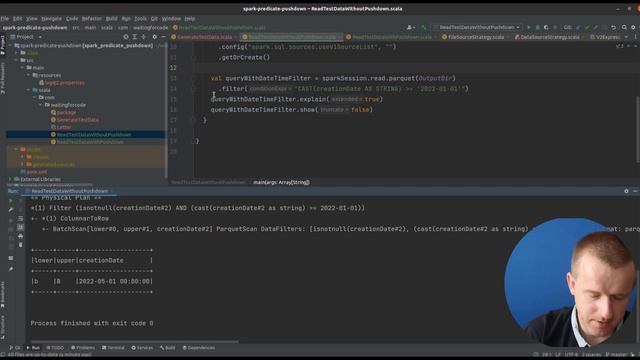Image resolution: width=640 pixels, height=360 pixels.
Task: Click the ReadTestDataWithoutPushdown Run tab
Action: pos(69,191)
